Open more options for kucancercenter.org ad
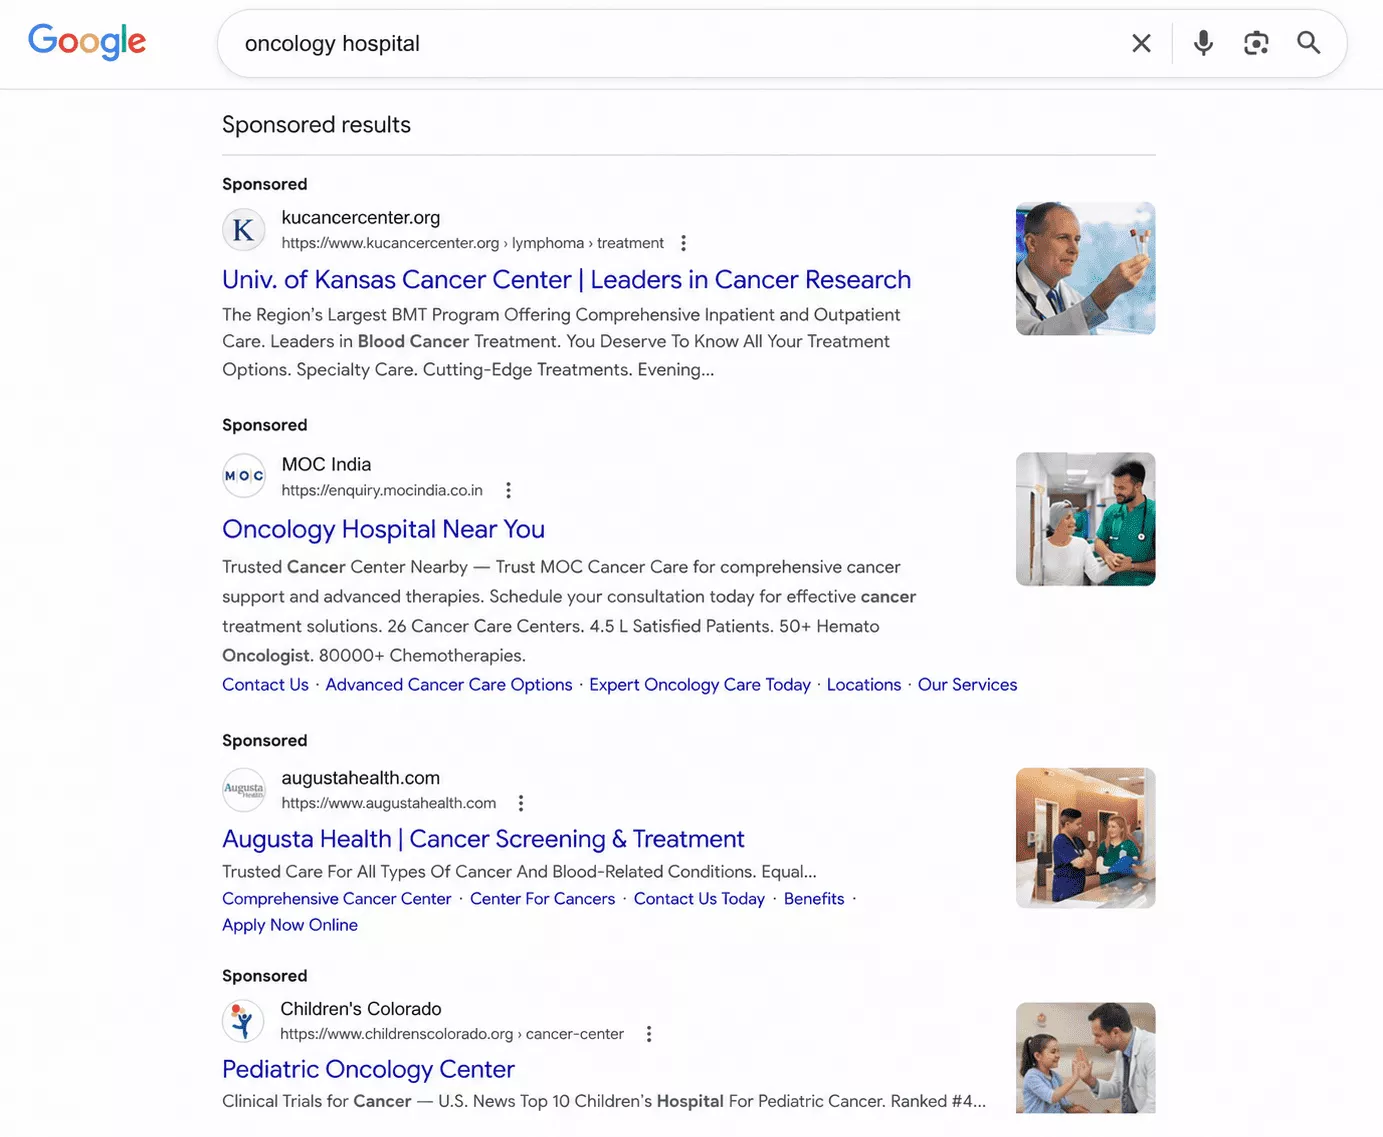The height and width of the screenshot is (1137, 1383). pyautogui.click(x=683, y=243)
